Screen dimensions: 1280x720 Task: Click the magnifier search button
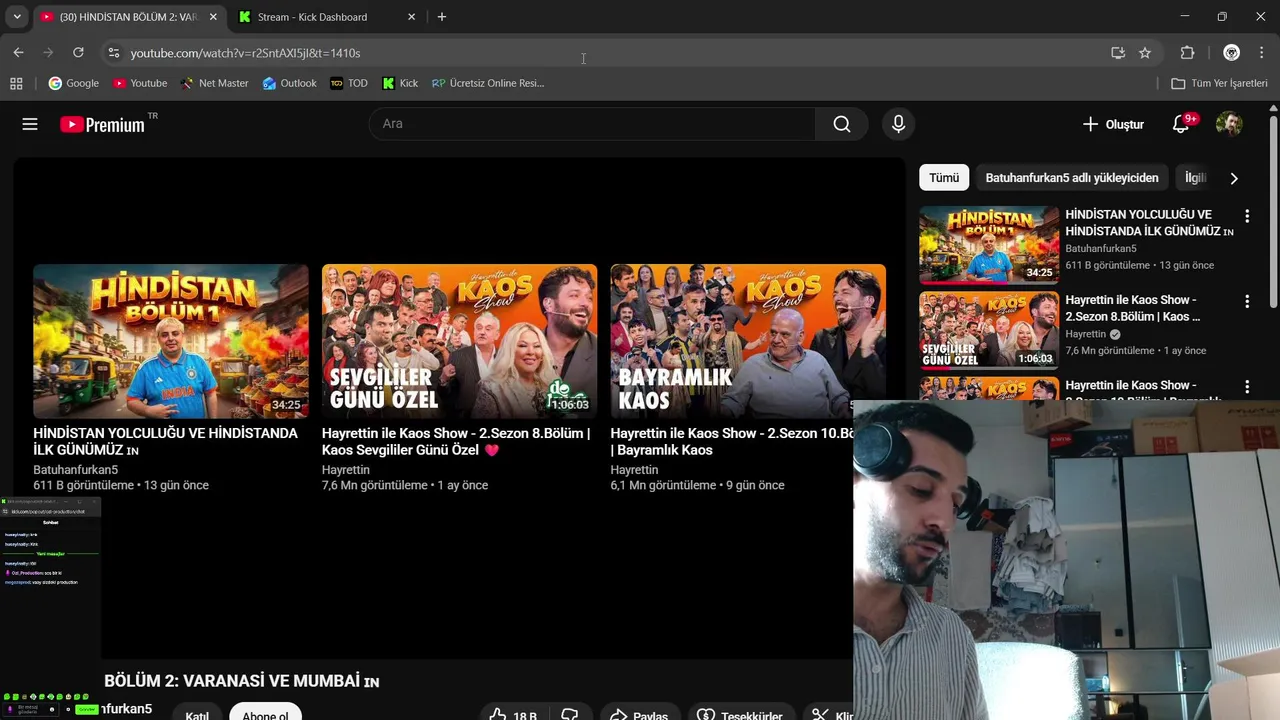tap(842, 124)
